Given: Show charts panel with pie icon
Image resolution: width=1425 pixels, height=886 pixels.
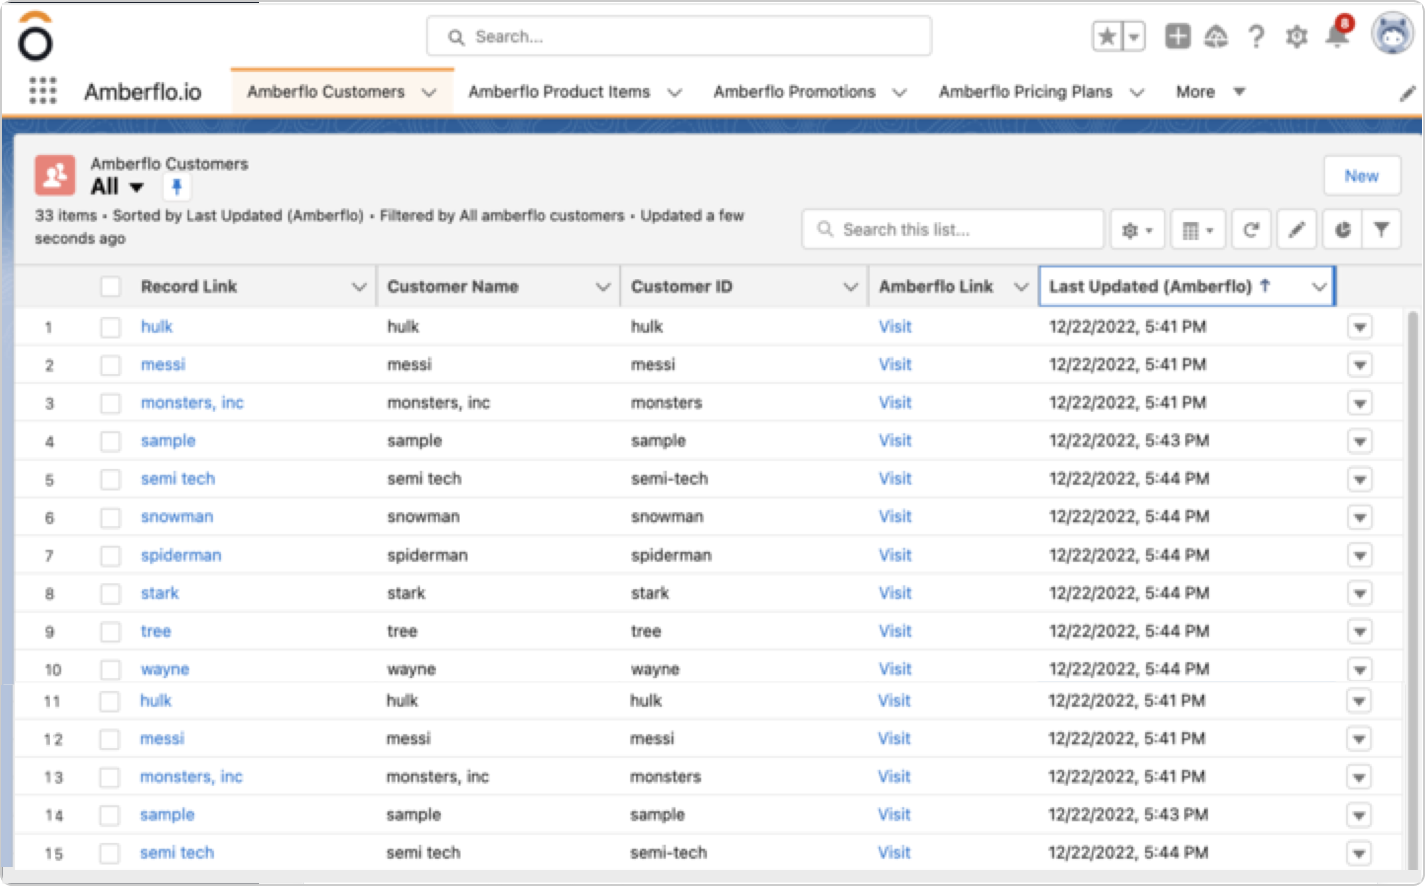Looking at the screenshot, I should (x=1342, y=230).
